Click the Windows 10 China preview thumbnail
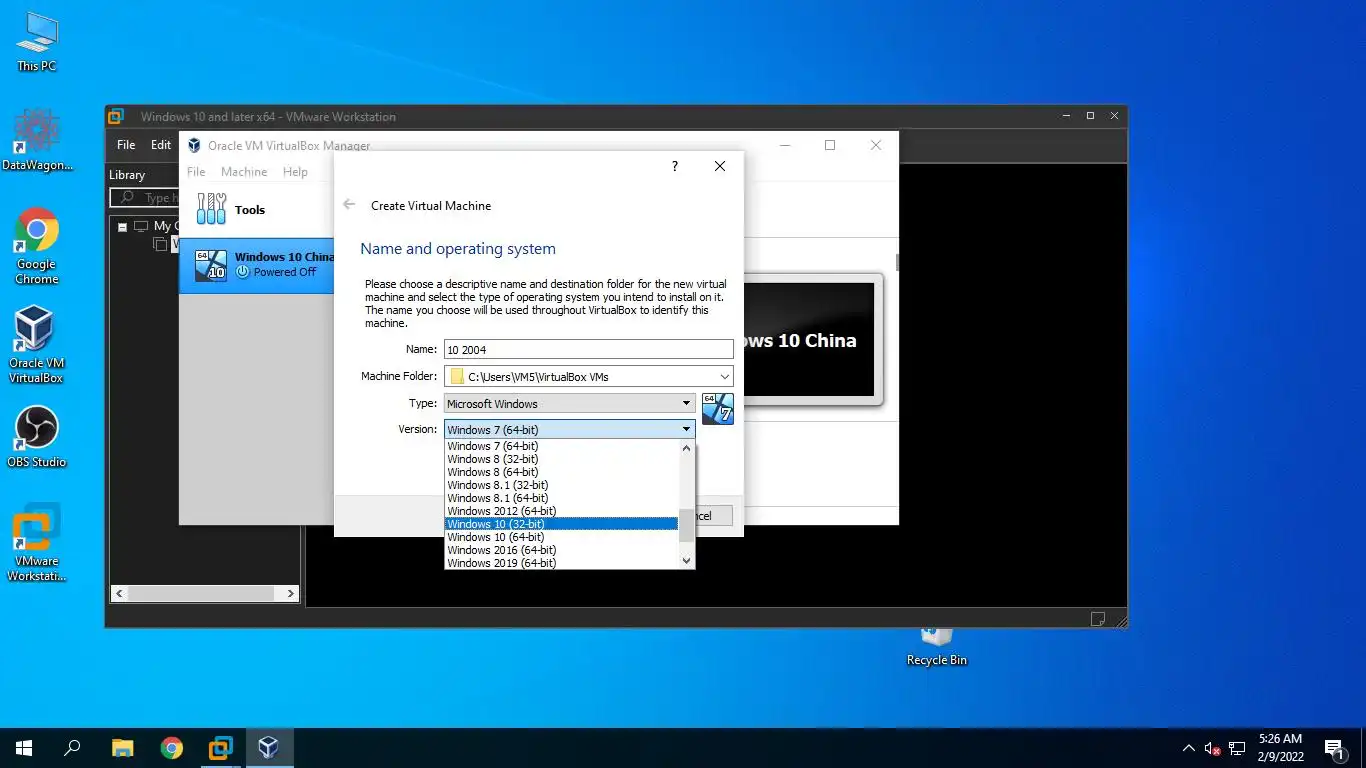 pyautogui.click(x=810, y=339)
